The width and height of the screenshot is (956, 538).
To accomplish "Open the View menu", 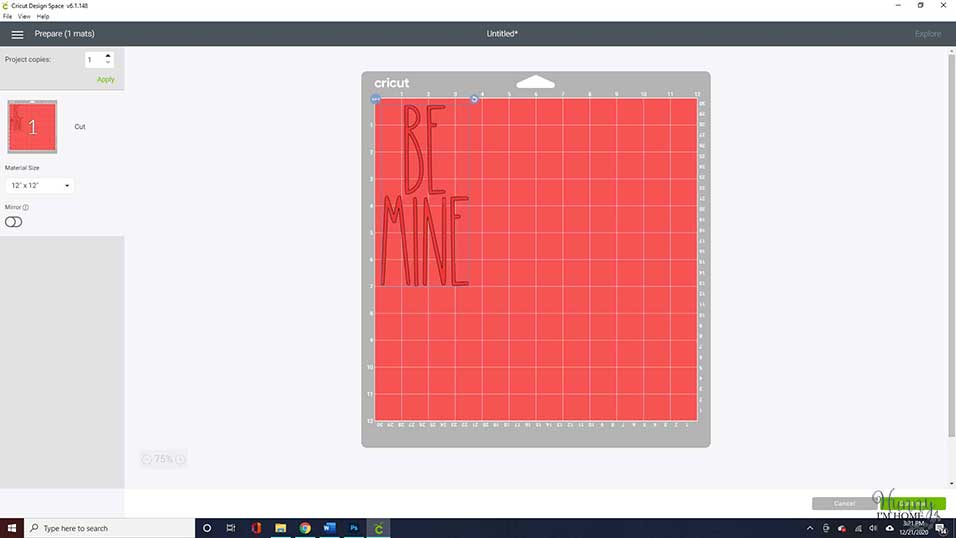I will pos(24,16).
